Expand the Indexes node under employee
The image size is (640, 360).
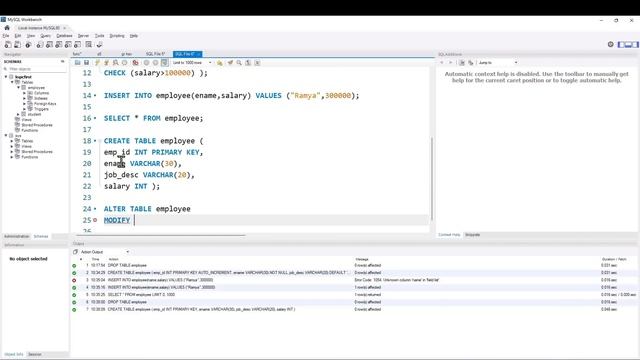pyautogui.click(x=24, y=98)
